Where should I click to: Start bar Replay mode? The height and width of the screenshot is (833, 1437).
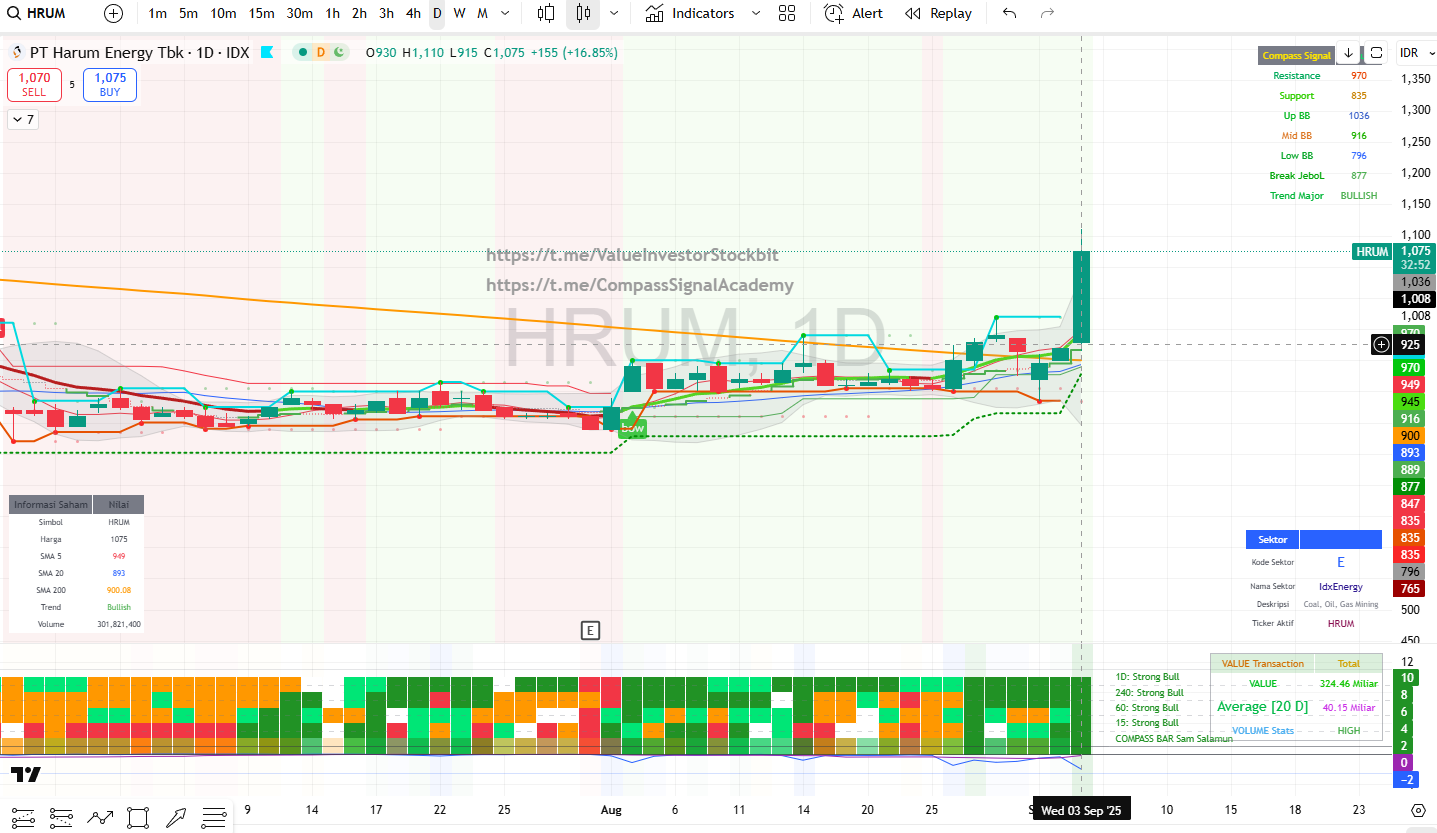pyautogui.click(x=938, y=13)
